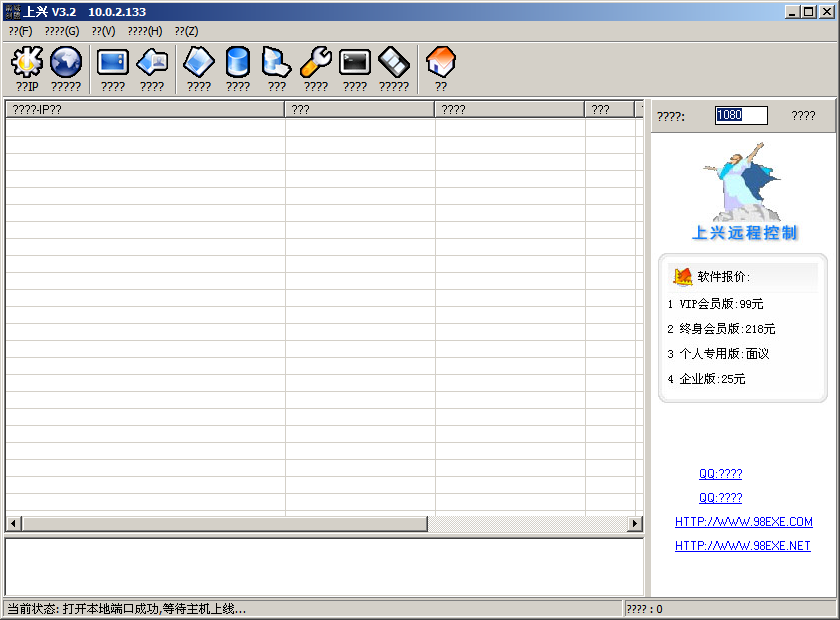Click the photo card icon beside the monitor
Viewport: 840px width, 620px height.
pos(152,64)
